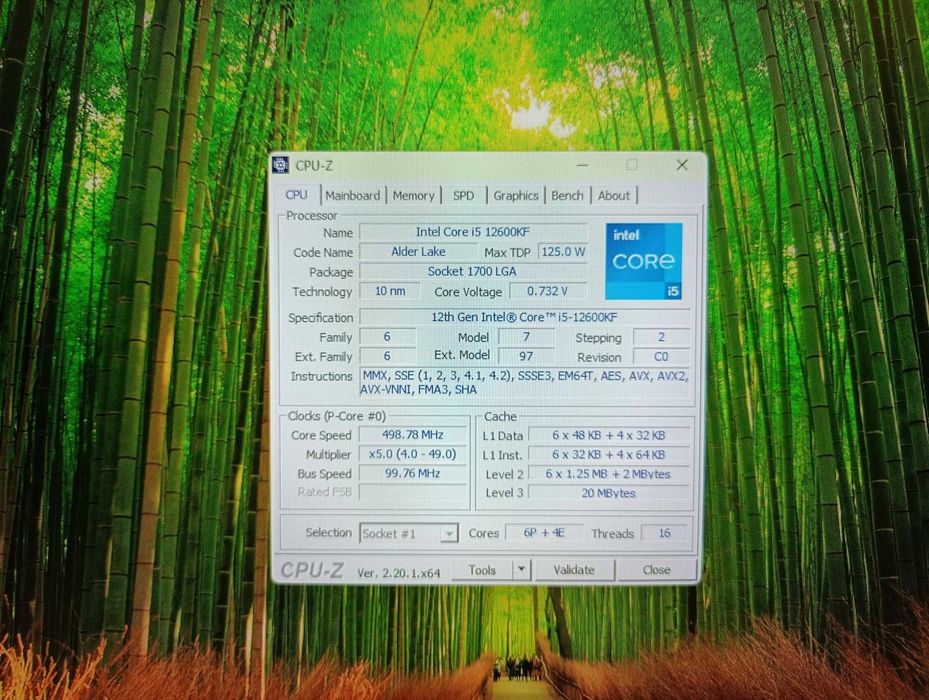Click the Instructions list starting with MMX
The height and width of the screenshot is (700, 929).
pos(525,383)
